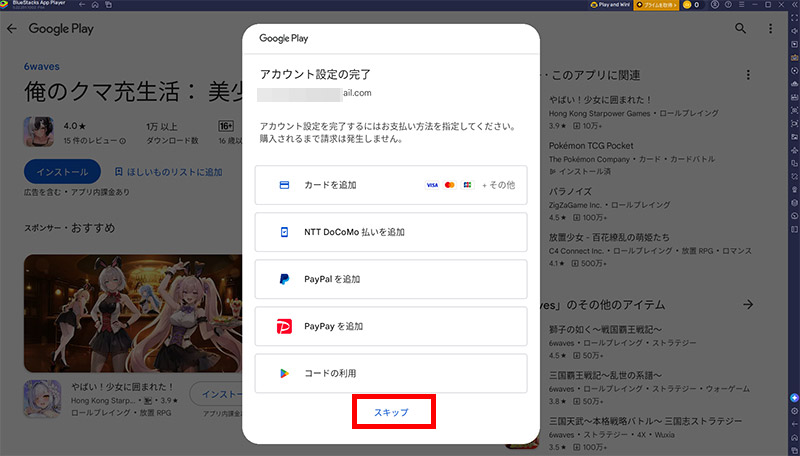This screenshot has height=456, width=800.
Task: Click BlueStacks title bar recent apps icon
Action: pyautogui.click(x=108, y=5)
